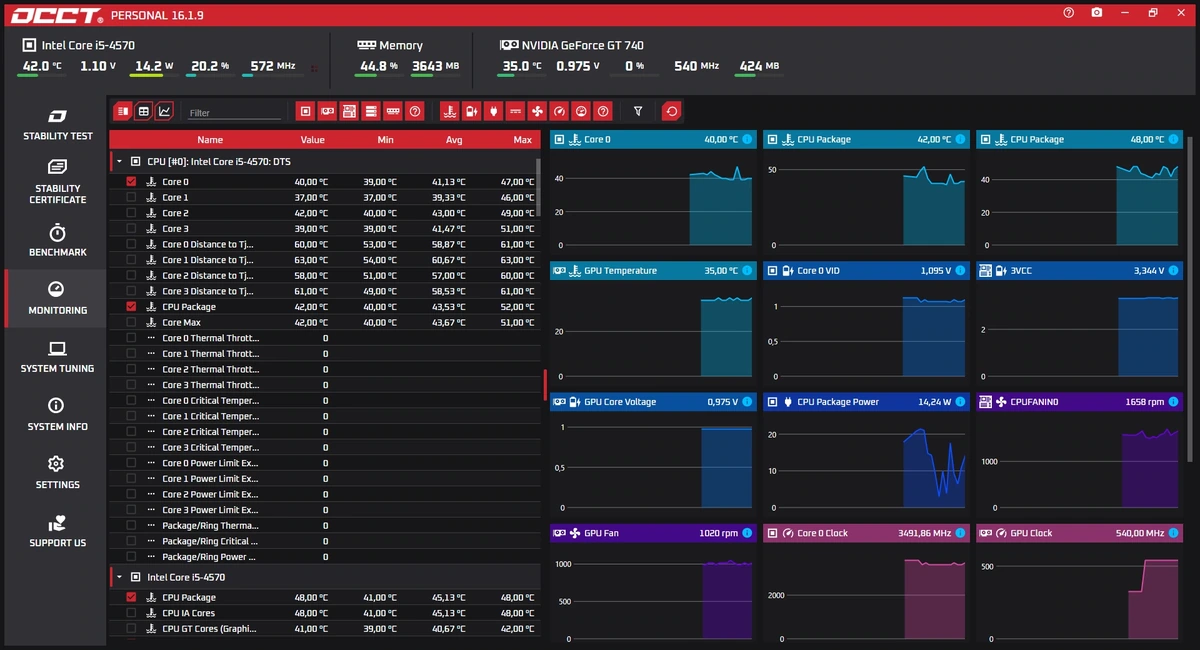This screenshot has width=1200, height=650.
Task: Toggle the square icon on Core 0 VID graph
Action: coord(773,270)
